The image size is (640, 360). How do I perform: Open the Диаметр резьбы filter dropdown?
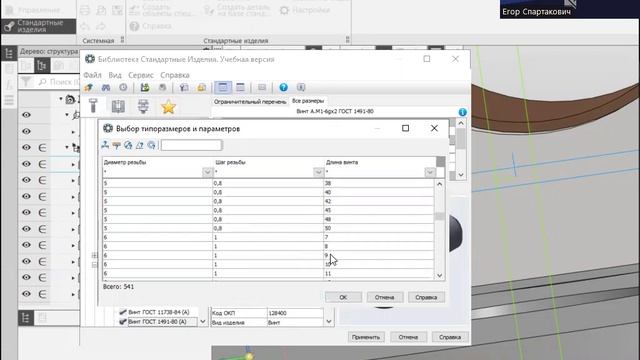207,172
